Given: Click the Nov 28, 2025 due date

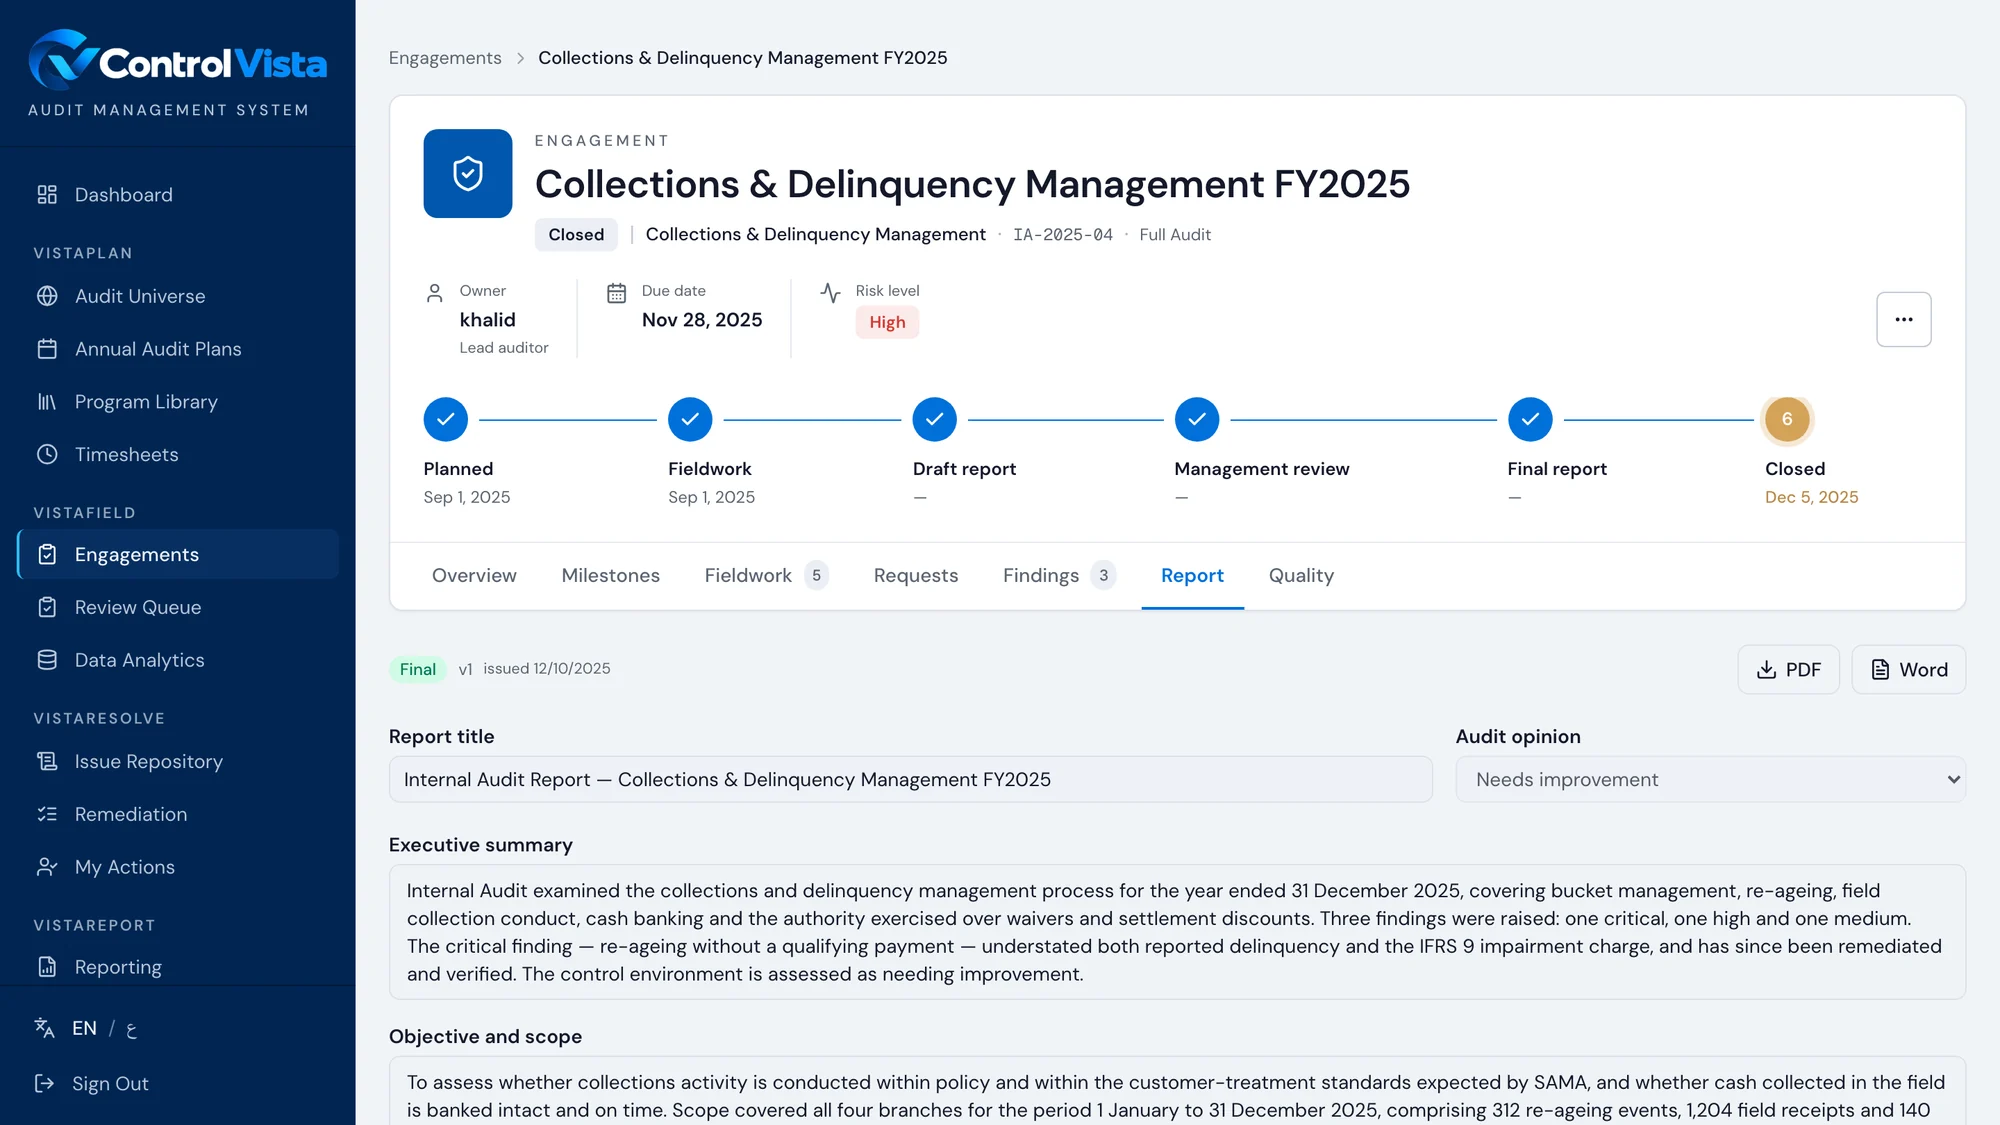Looking at the screenshot, I should [702, 320].
